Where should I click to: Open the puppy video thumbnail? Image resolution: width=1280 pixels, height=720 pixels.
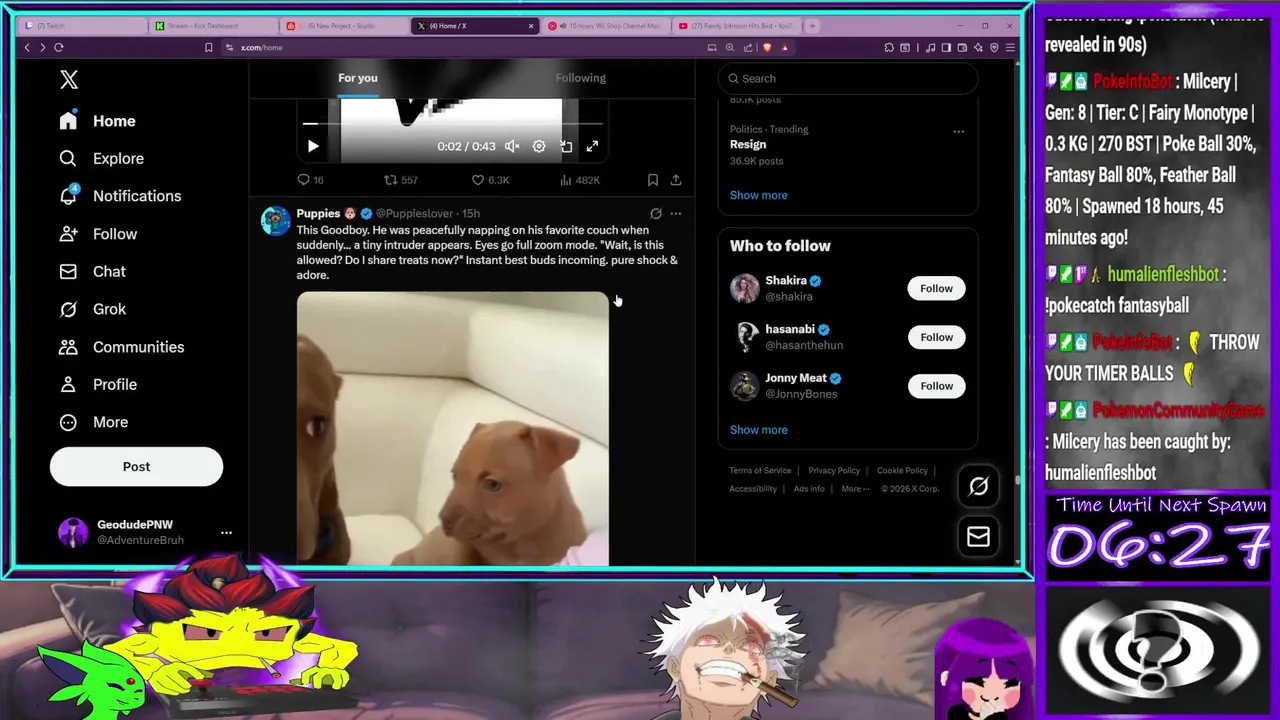[x=452, y=429]
